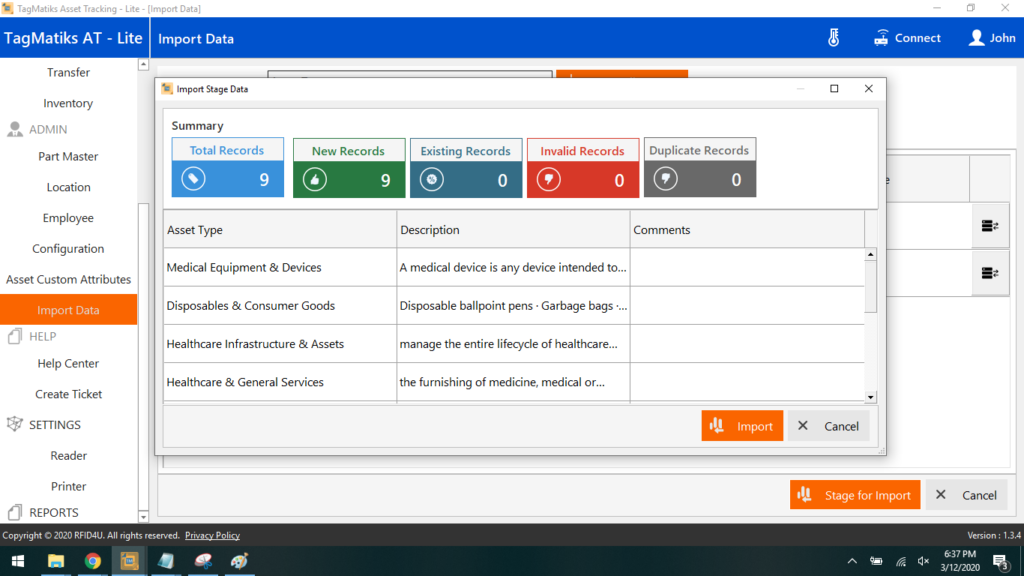The image size is (1024, 576).
Task: Click the ADMIN section person icon
Action: coord(14,129)
